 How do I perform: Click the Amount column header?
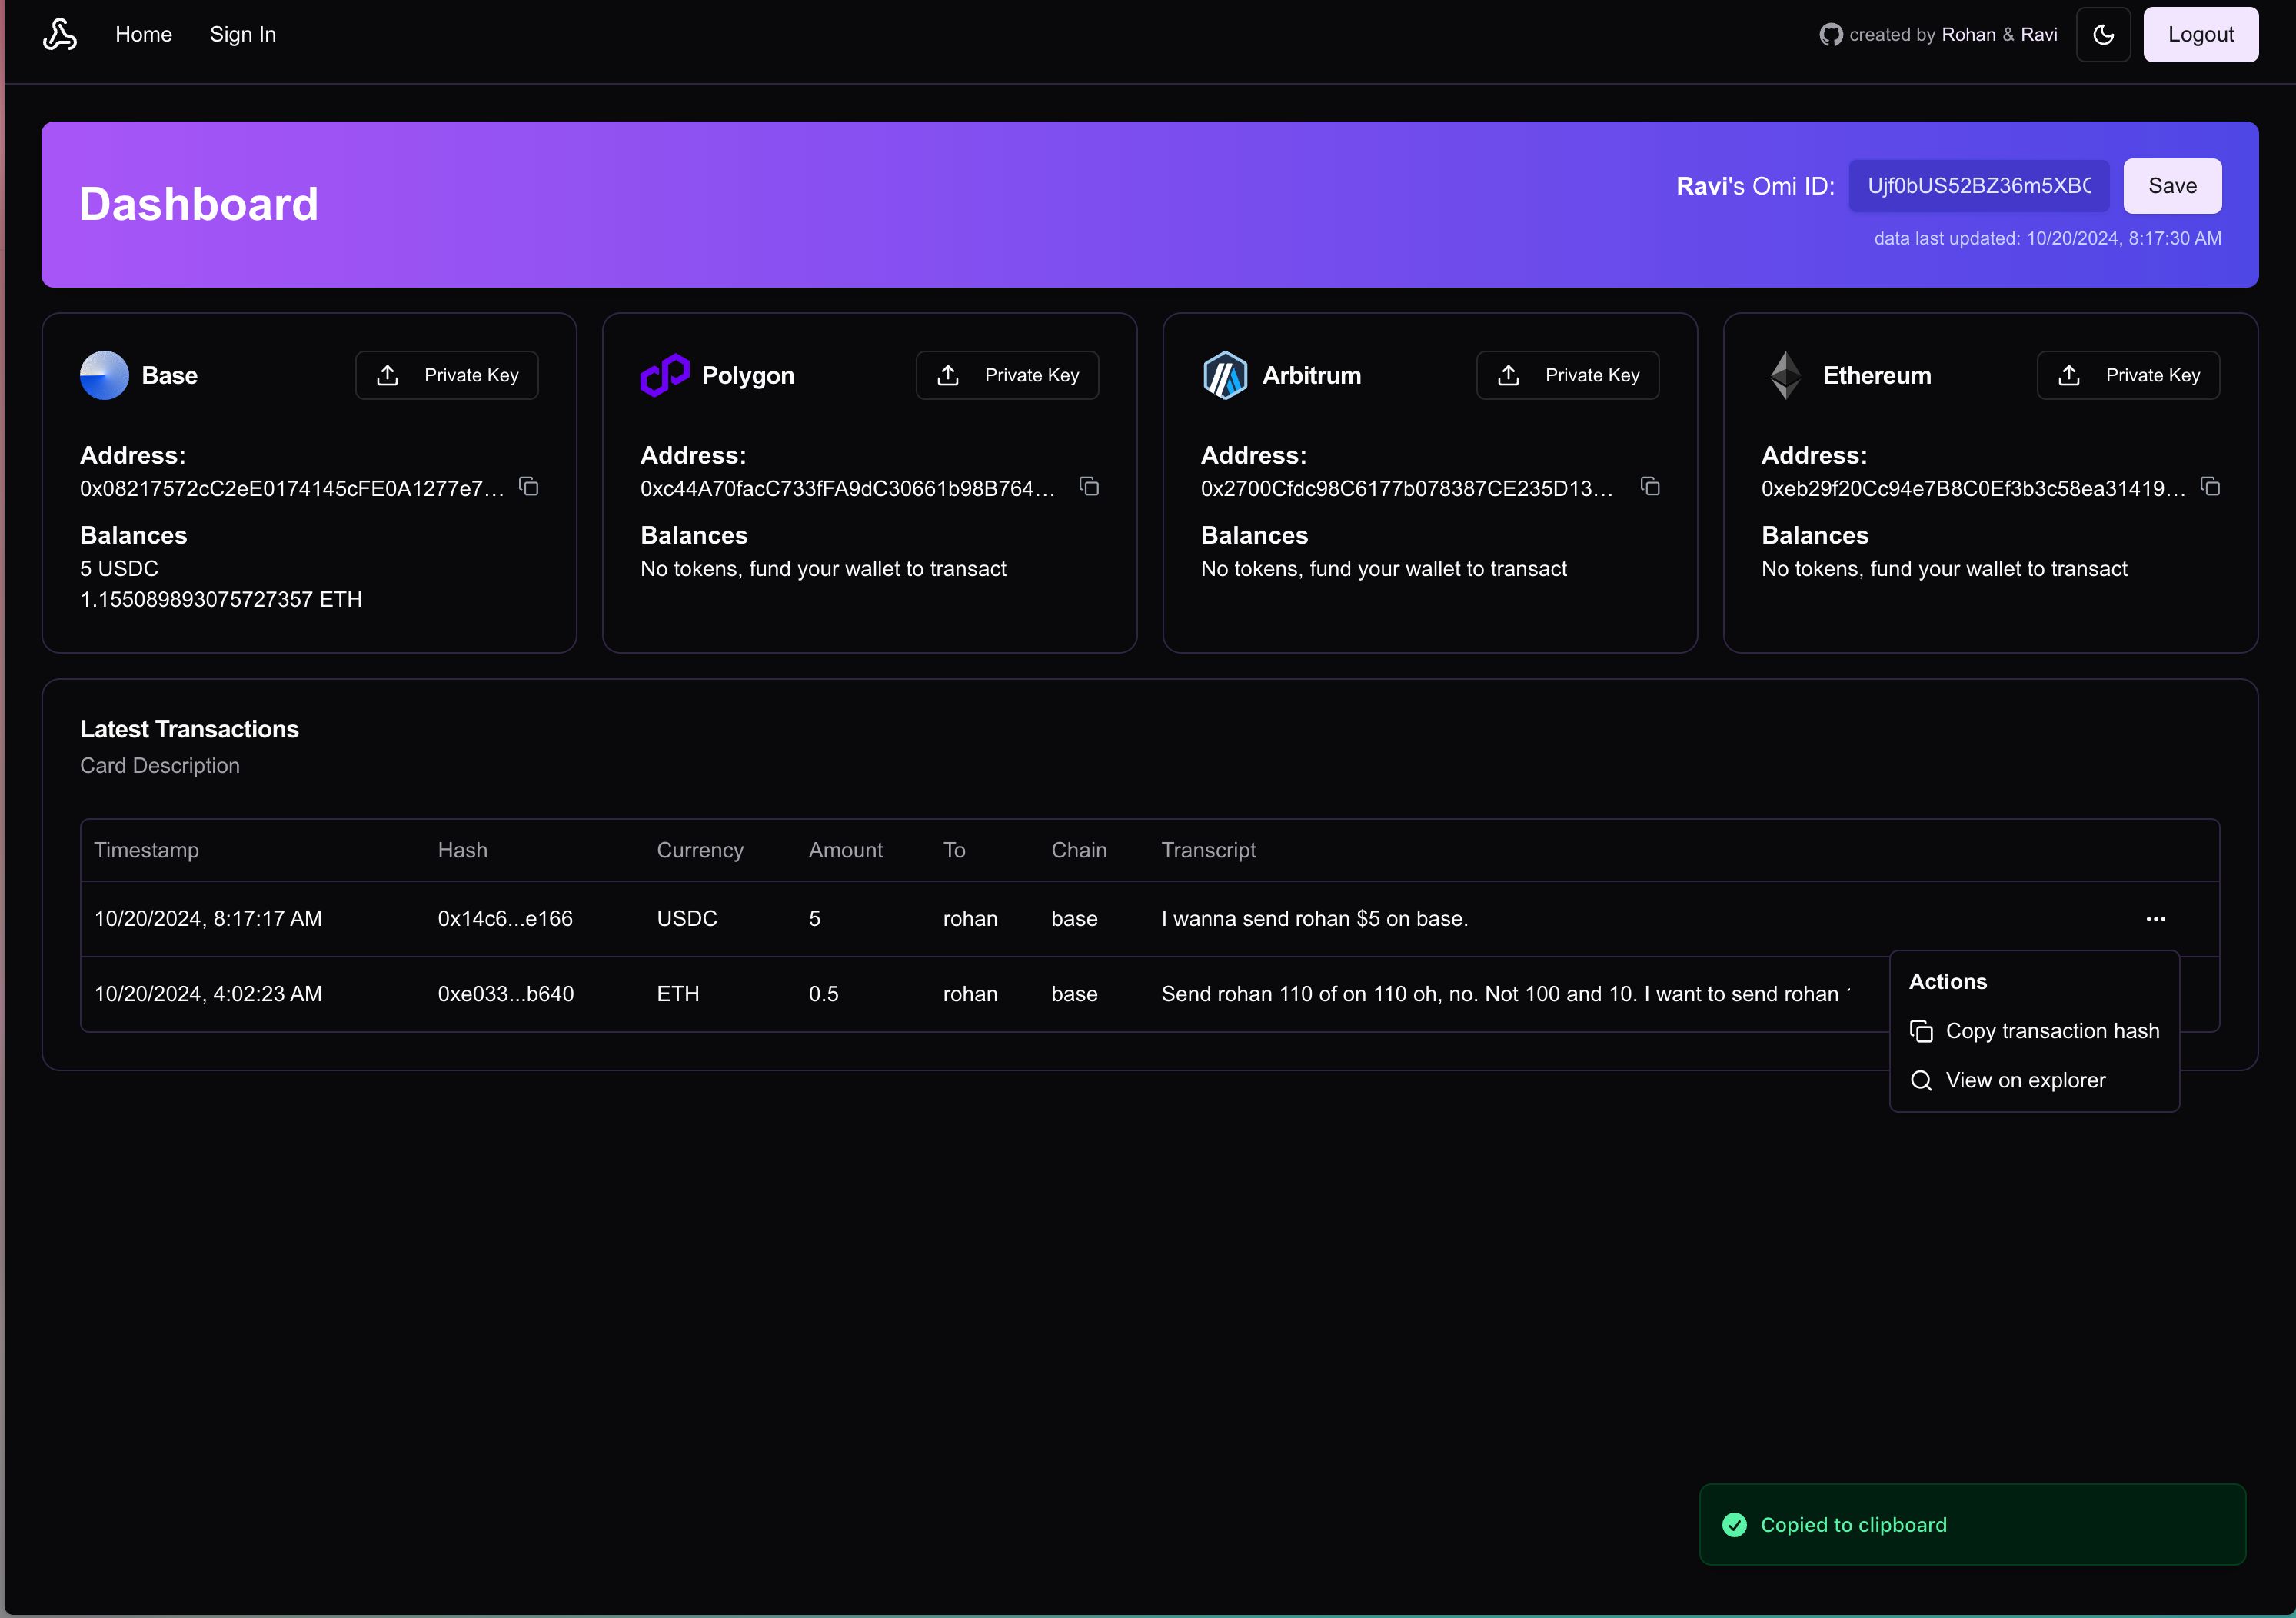[846, 851]
